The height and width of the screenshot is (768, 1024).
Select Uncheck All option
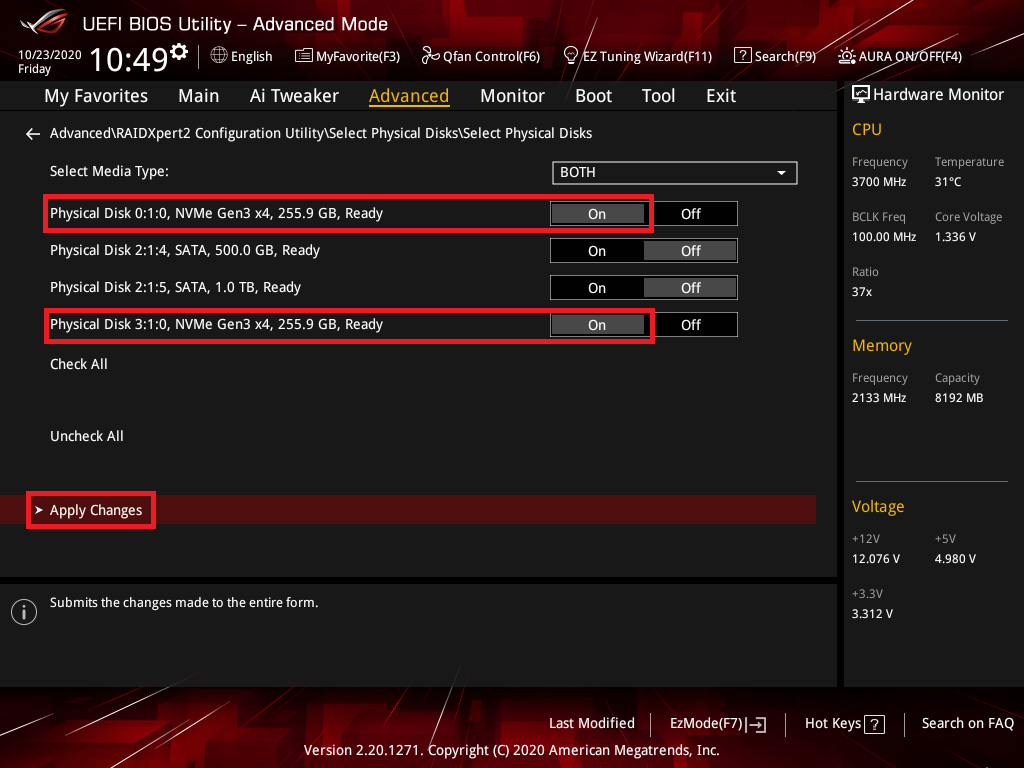[87, 436]
